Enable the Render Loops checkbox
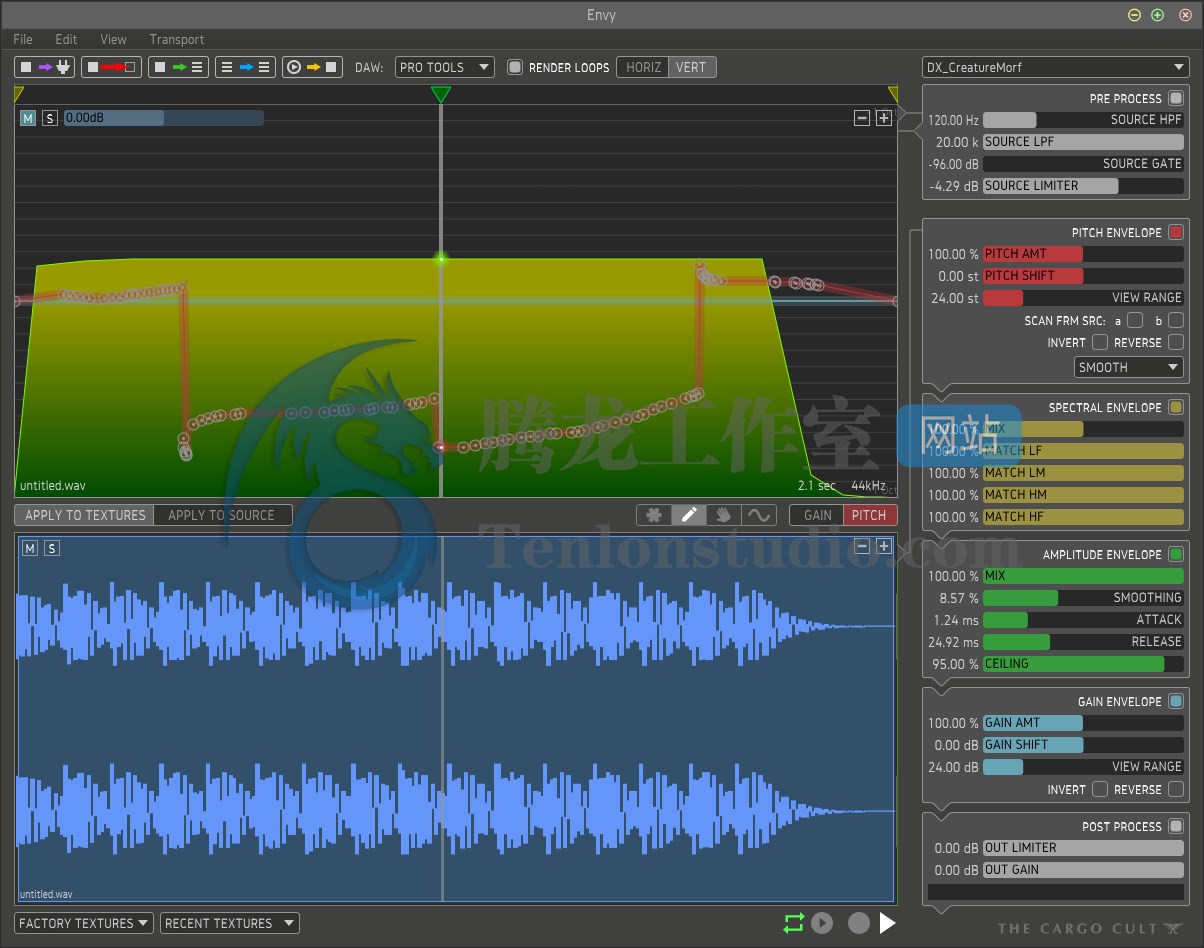 pyautogui.click(x=515, y=67)
